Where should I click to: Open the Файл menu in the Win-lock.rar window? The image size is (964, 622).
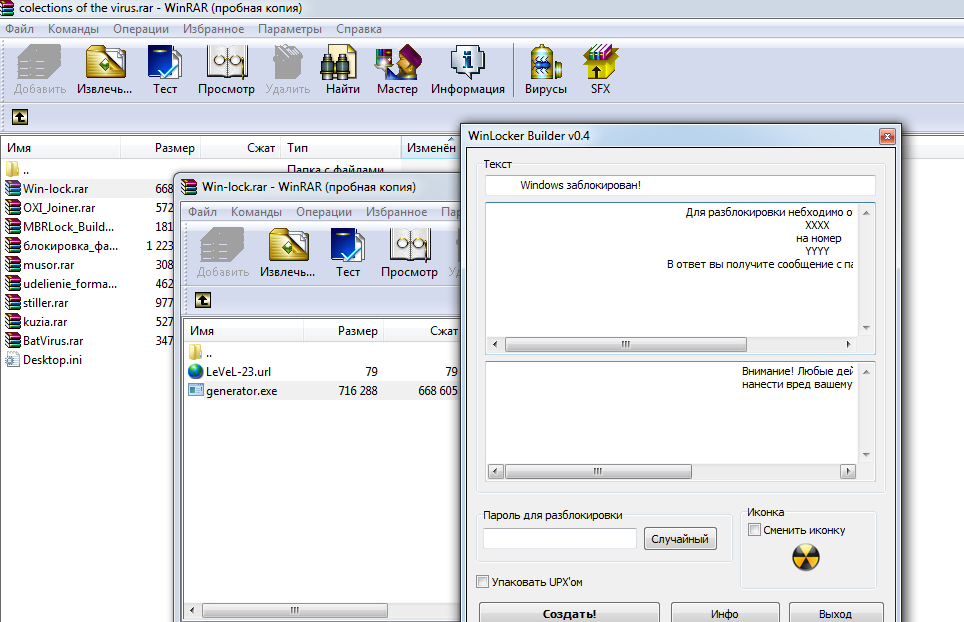point(202,212)
